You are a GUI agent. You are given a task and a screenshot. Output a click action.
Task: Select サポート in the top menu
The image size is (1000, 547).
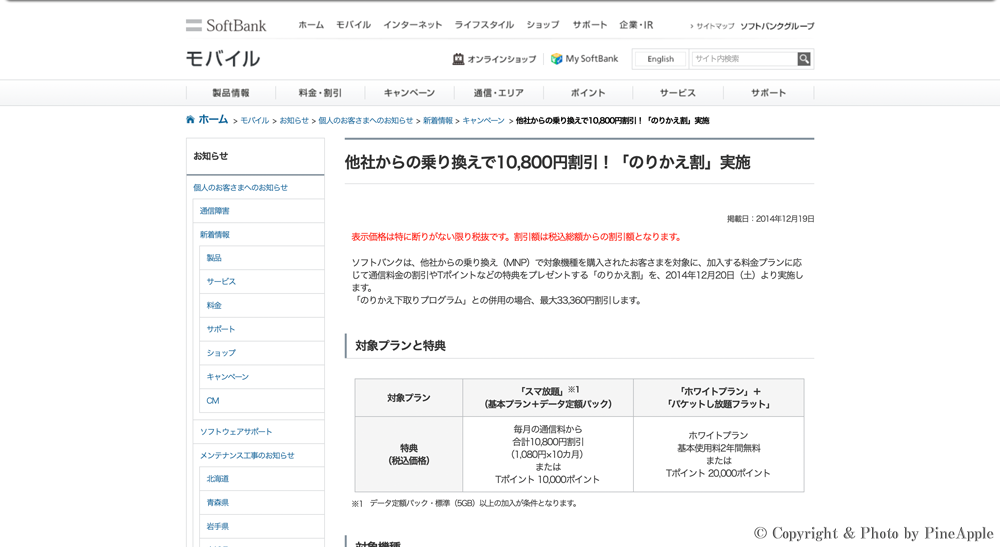coord(589,25)
